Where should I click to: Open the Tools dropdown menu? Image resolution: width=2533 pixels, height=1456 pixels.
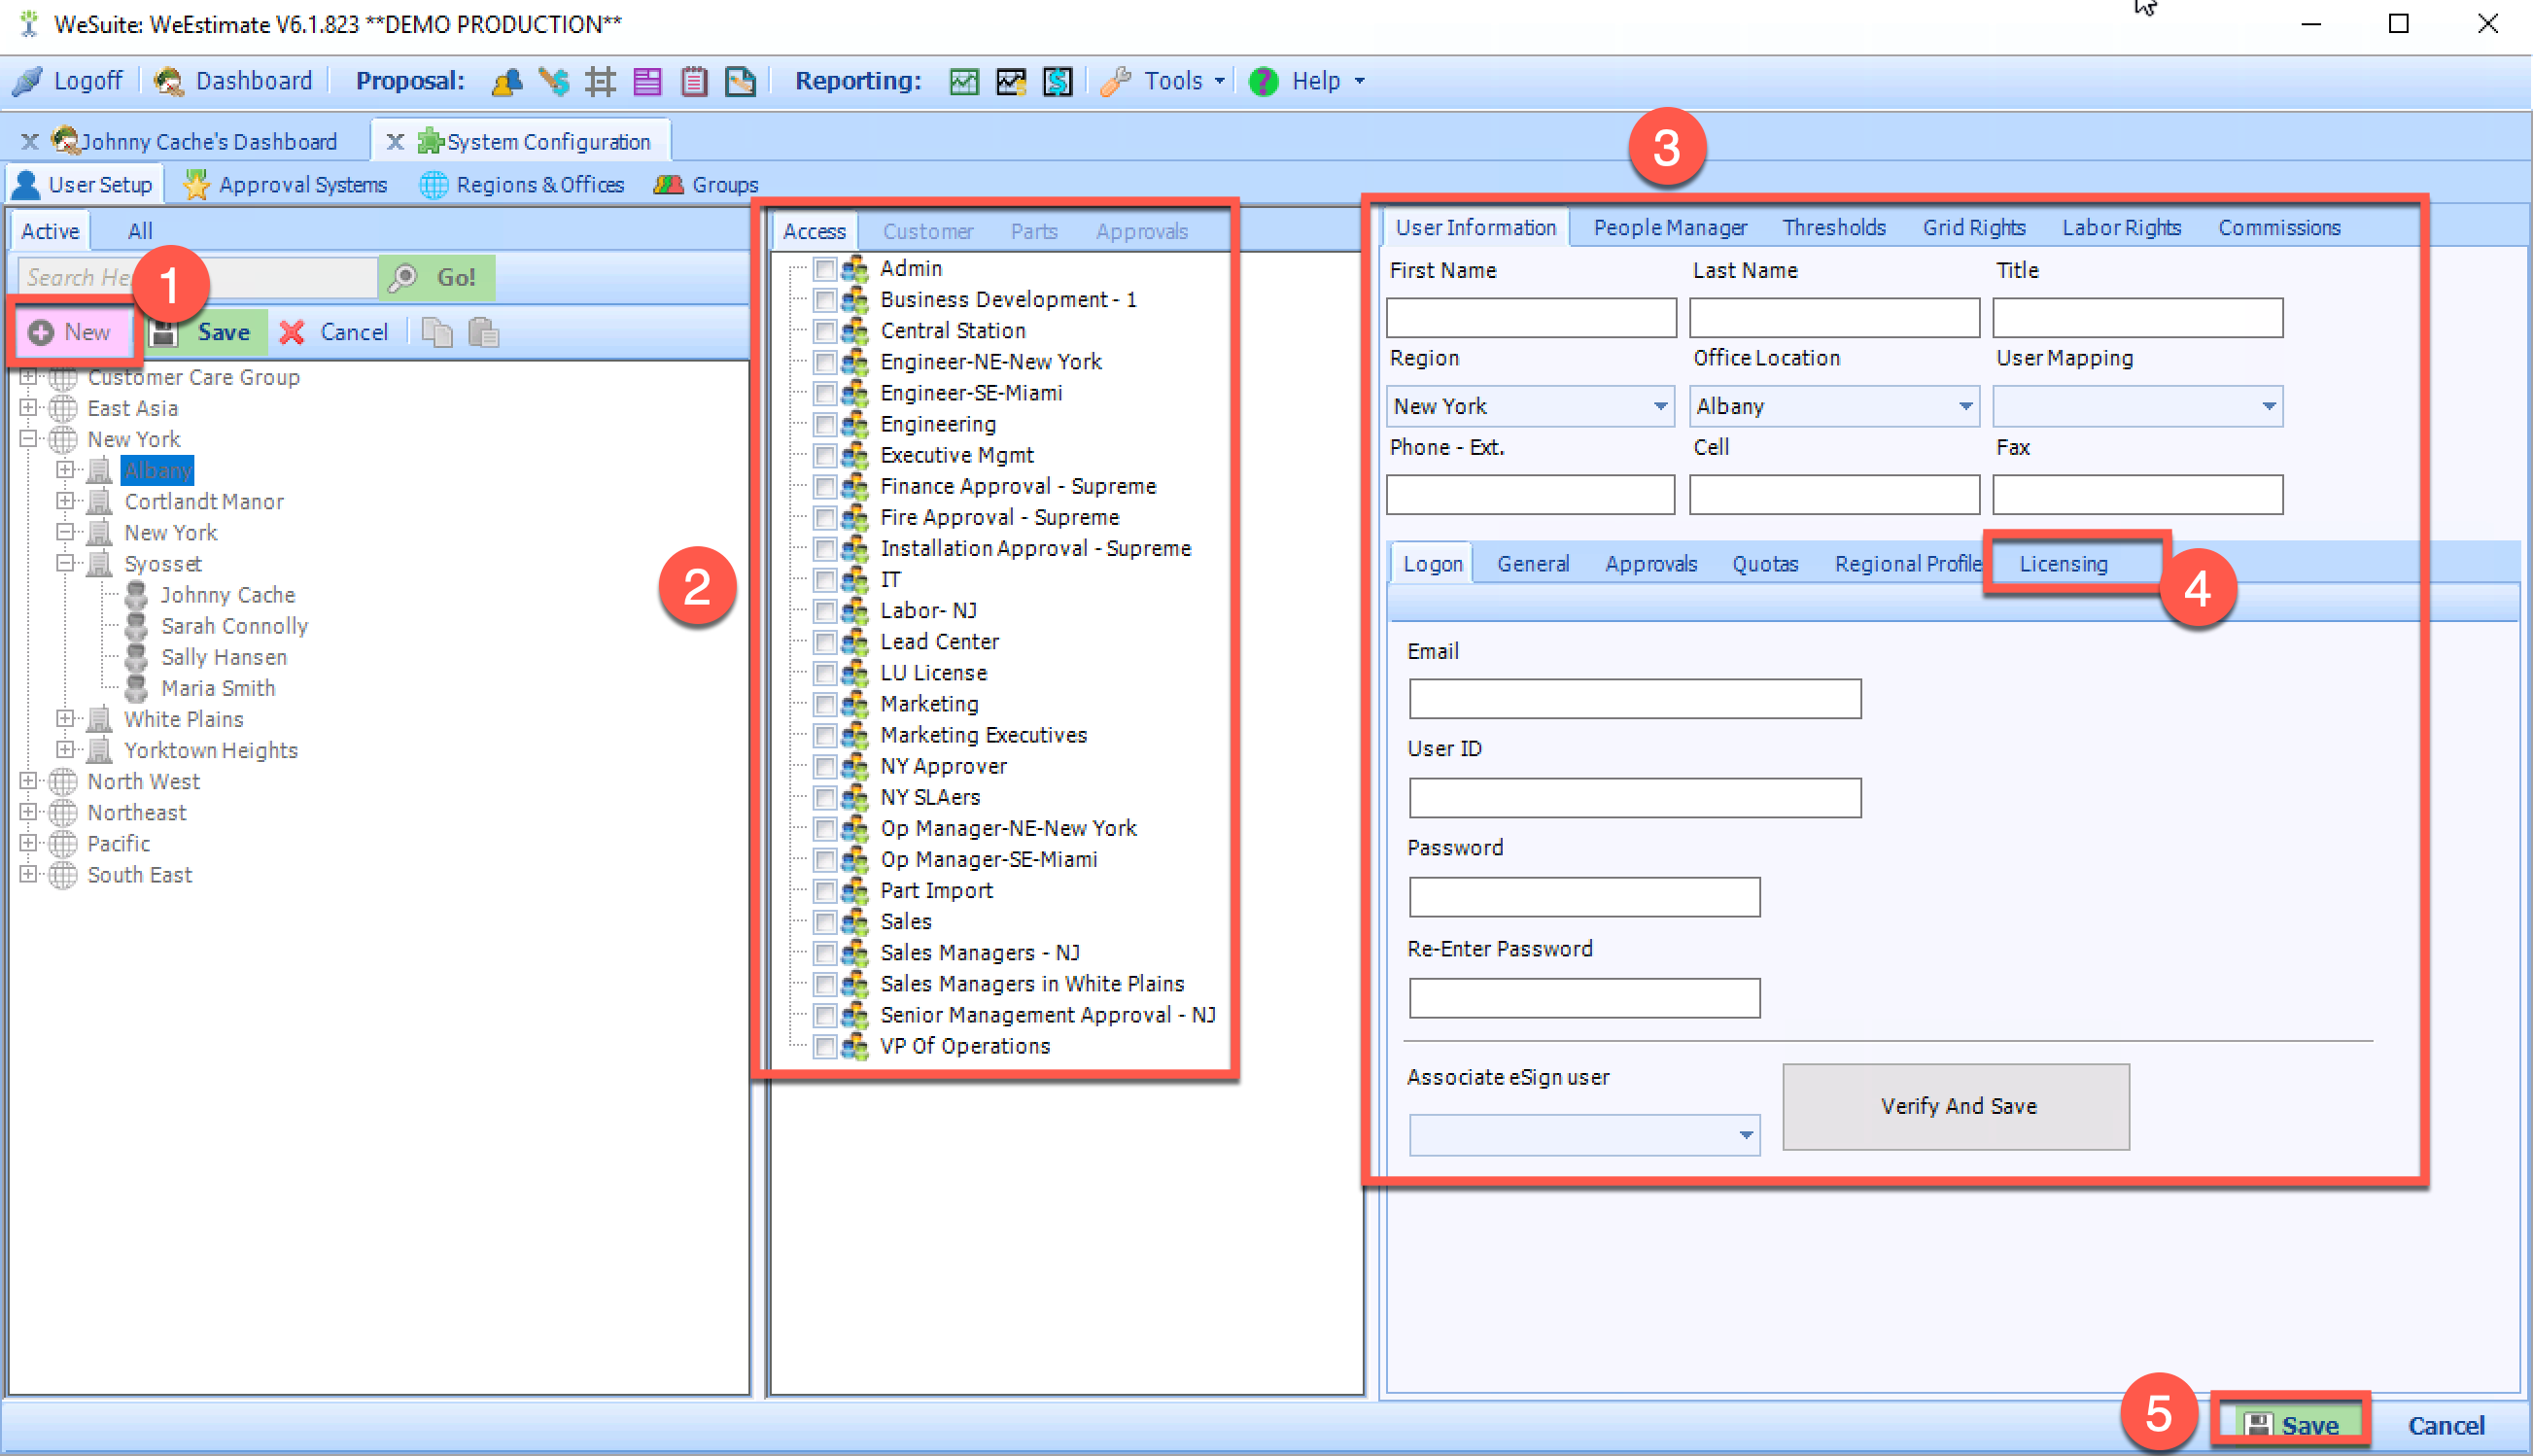(1163, 81)
